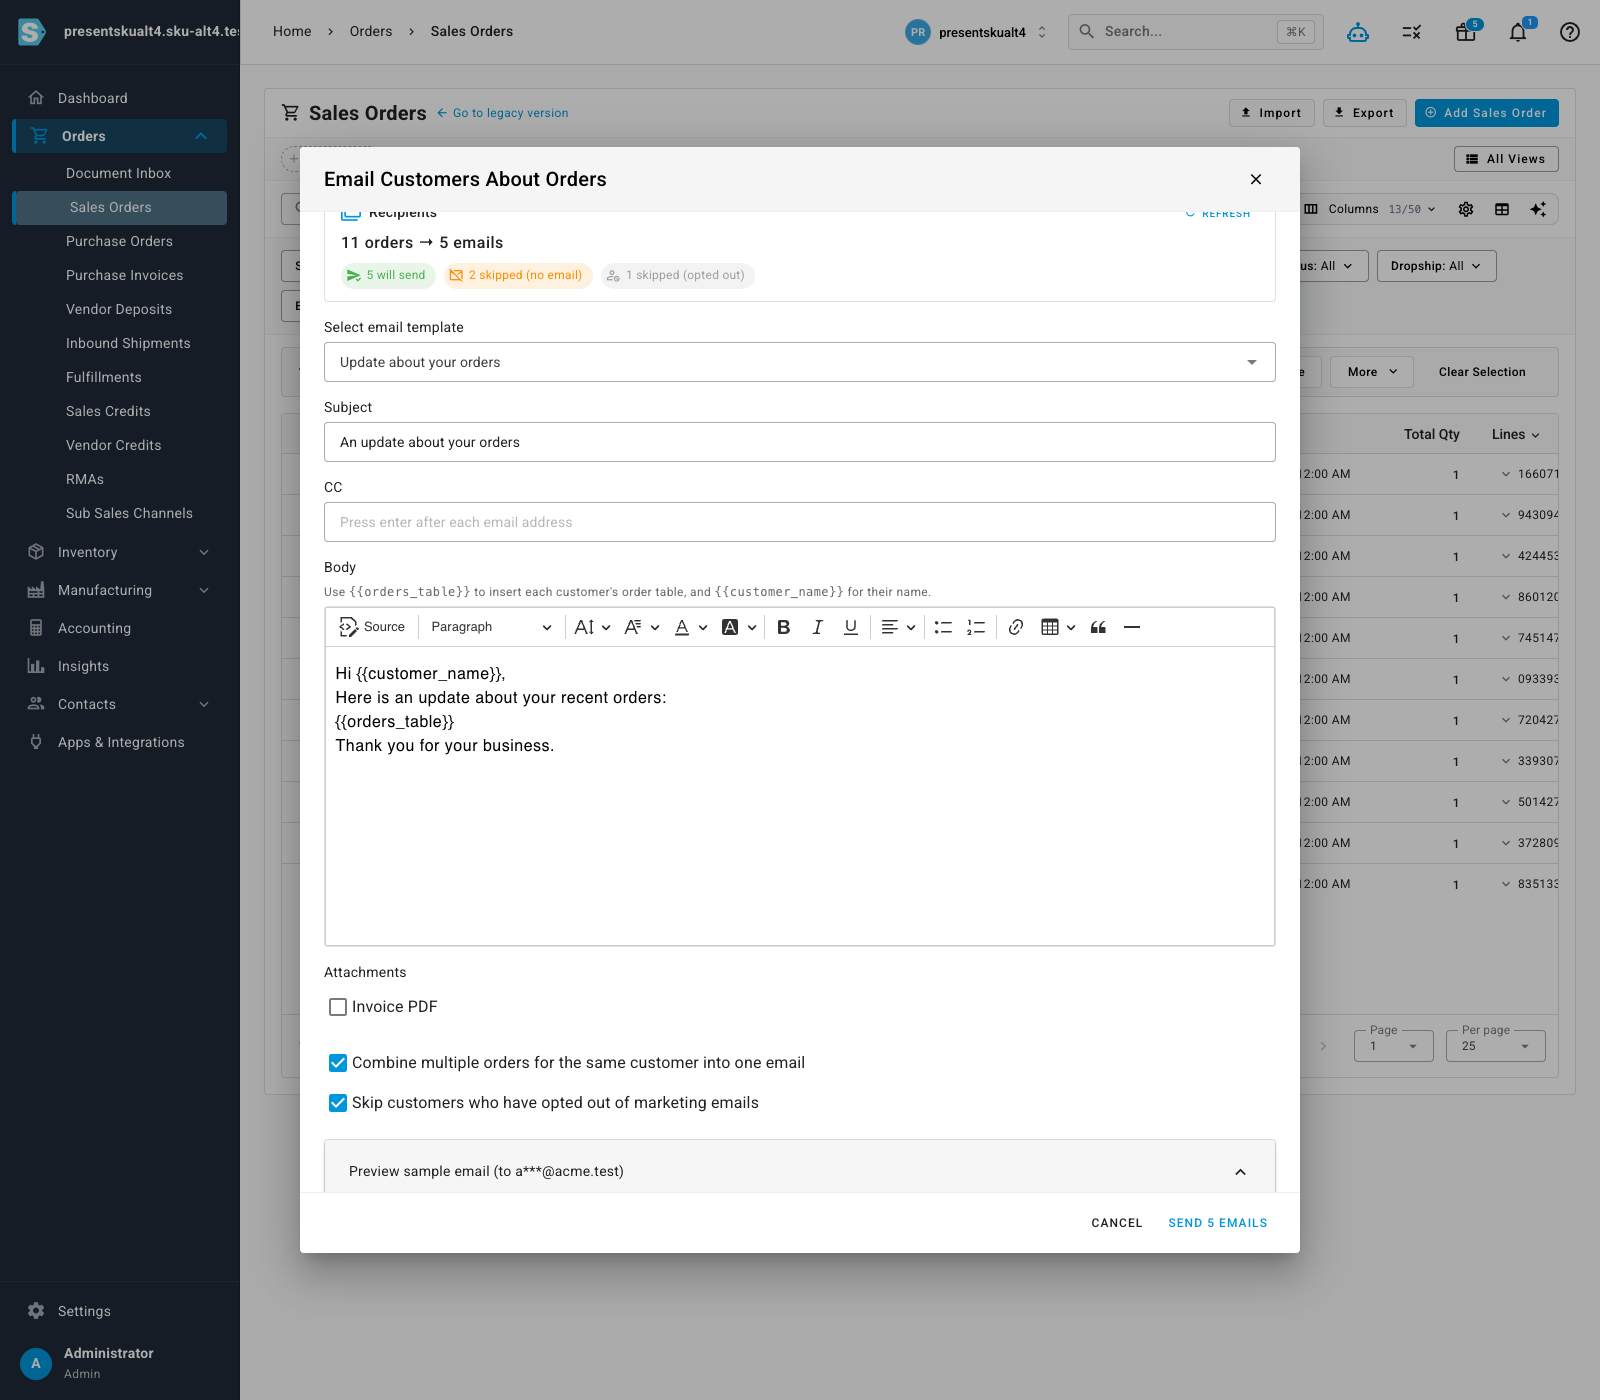Open the Dropship: All filter dropdown

(x=1436, y=266)
